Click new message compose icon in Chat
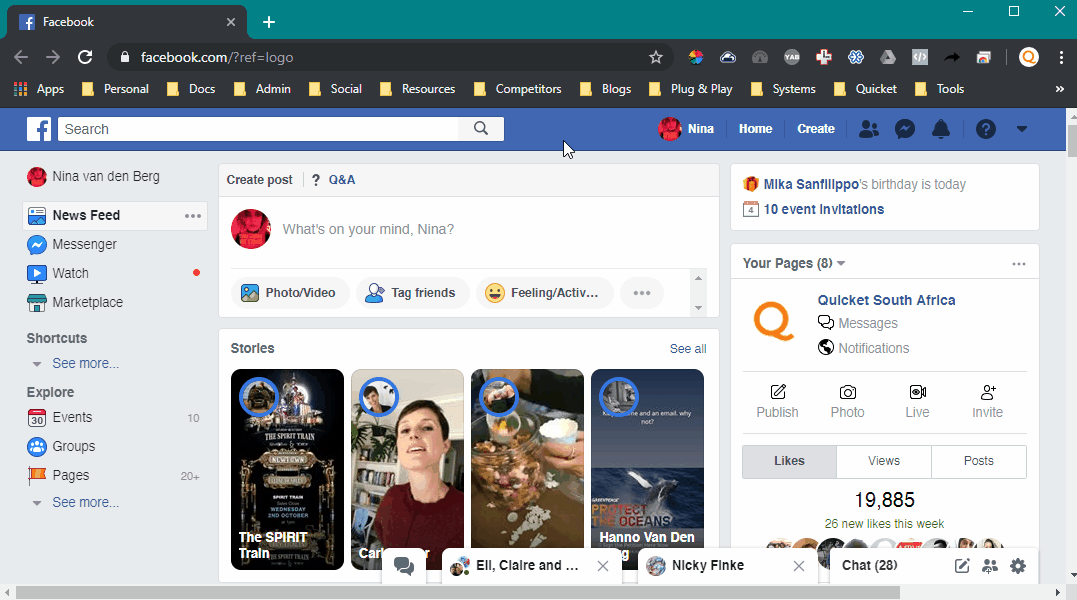This screenshot has width=1077, height=600. [962, 566]
